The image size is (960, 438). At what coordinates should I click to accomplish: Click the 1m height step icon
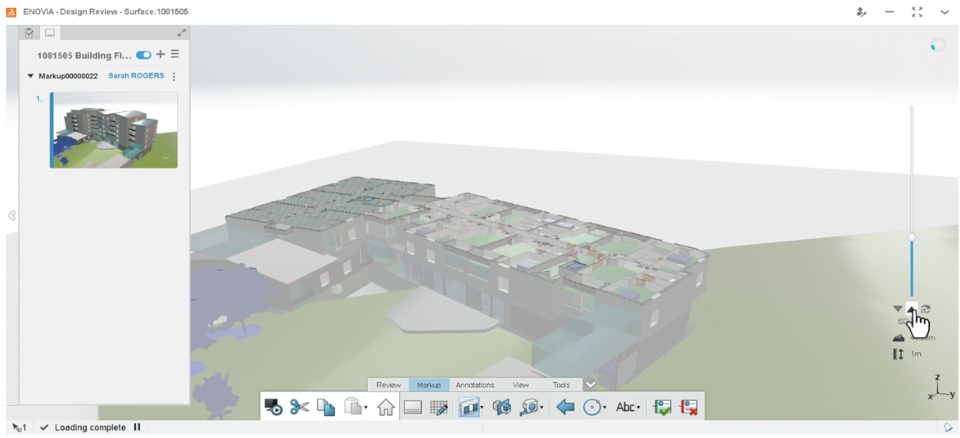[x=898, y=354]
